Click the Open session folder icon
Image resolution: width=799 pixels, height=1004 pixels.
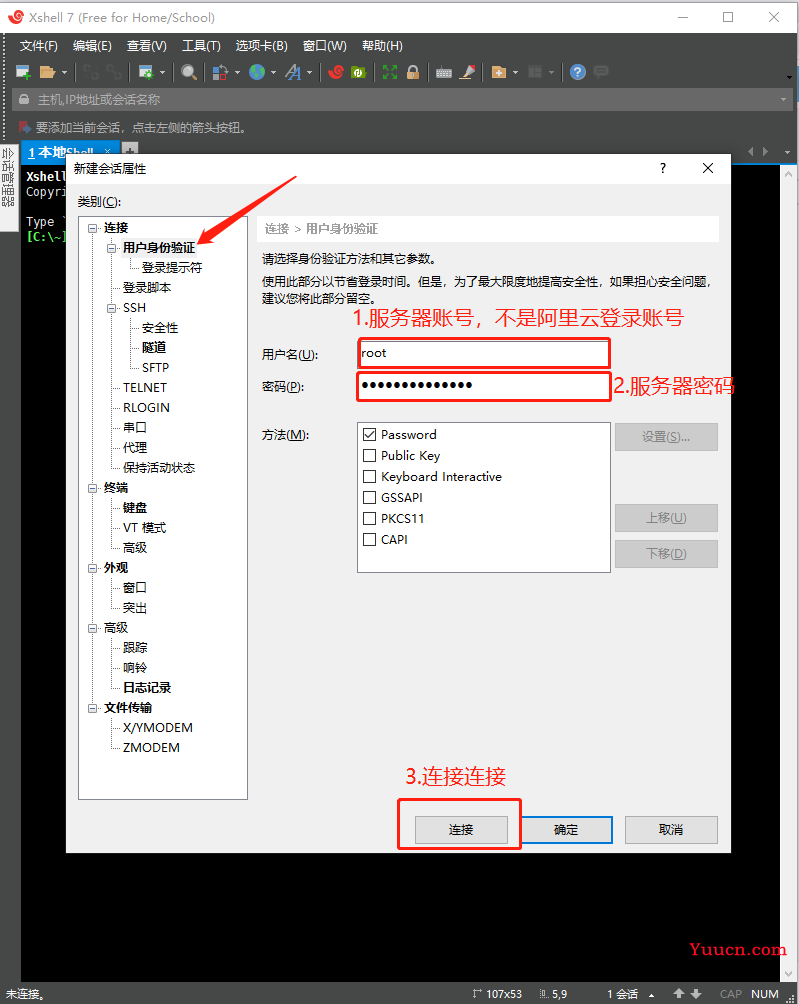tap(47, 72)
